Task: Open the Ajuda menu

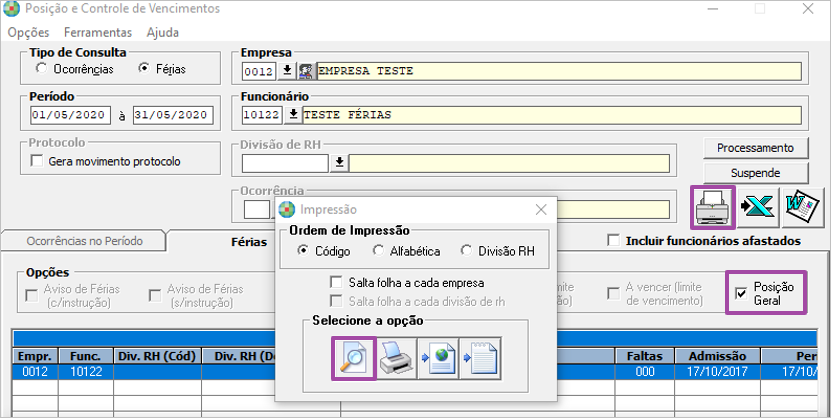Action: point(163,32)
